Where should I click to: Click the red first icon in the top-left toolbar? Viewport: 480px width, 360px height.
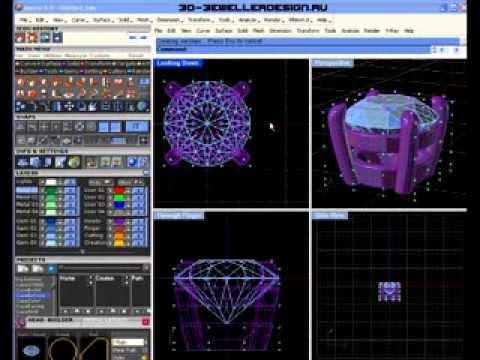point(20,37)
